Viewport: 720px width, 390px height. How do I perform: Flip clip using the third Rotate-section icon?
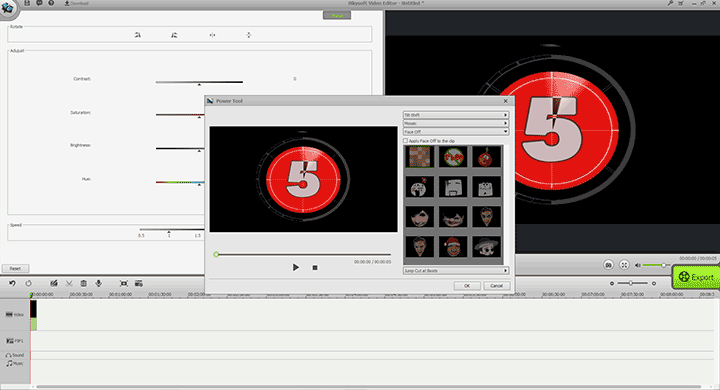pos(212,35)
